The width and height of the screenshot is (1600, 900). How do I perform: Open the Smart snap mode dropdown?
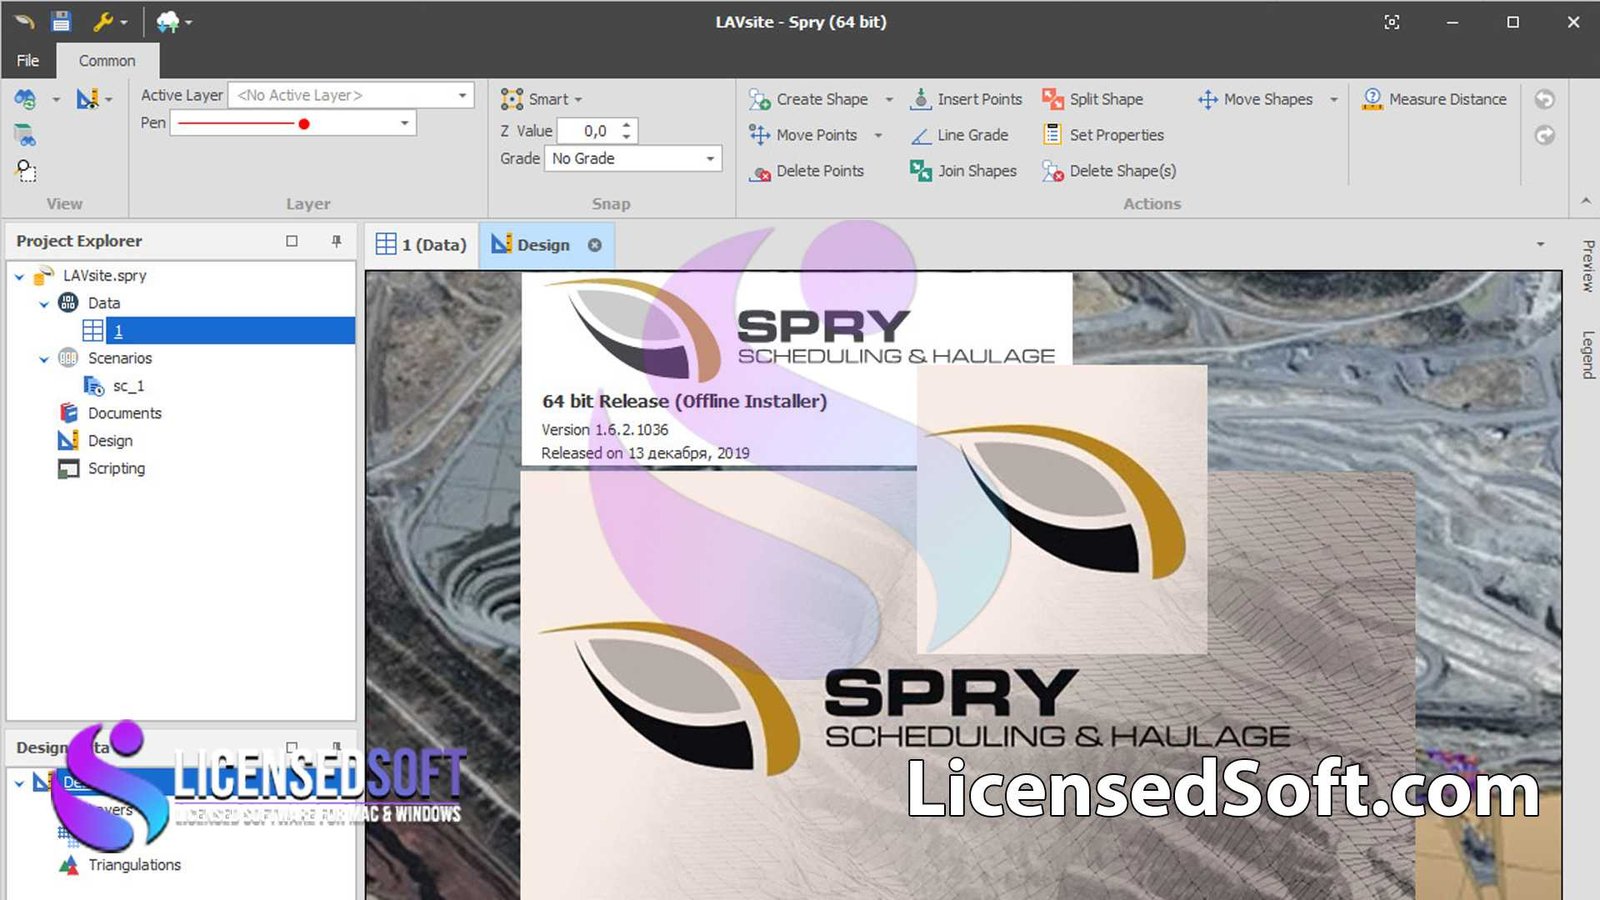click(578, 99)
